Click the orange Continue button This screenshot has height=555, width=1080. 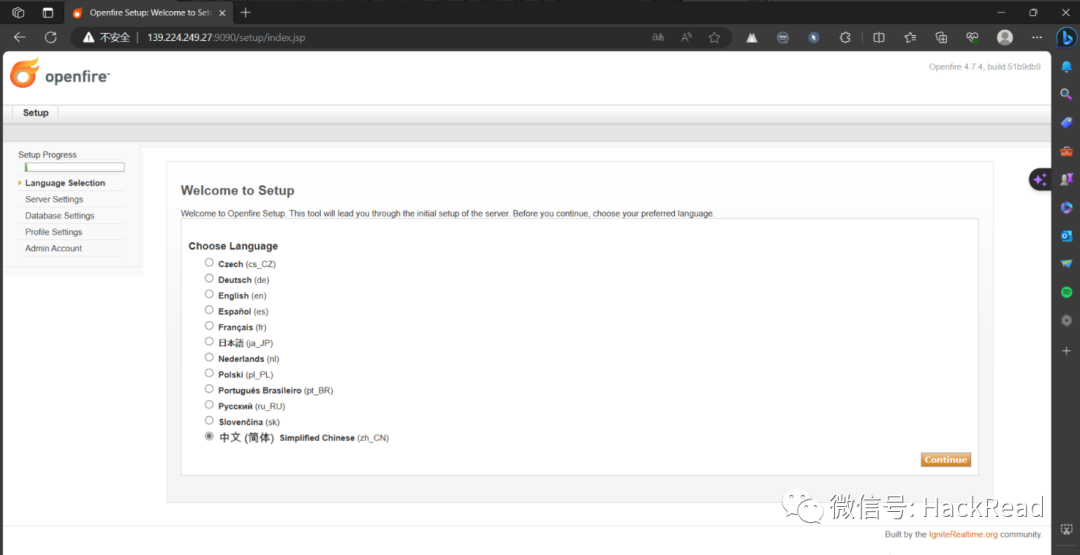pos(946,460)
